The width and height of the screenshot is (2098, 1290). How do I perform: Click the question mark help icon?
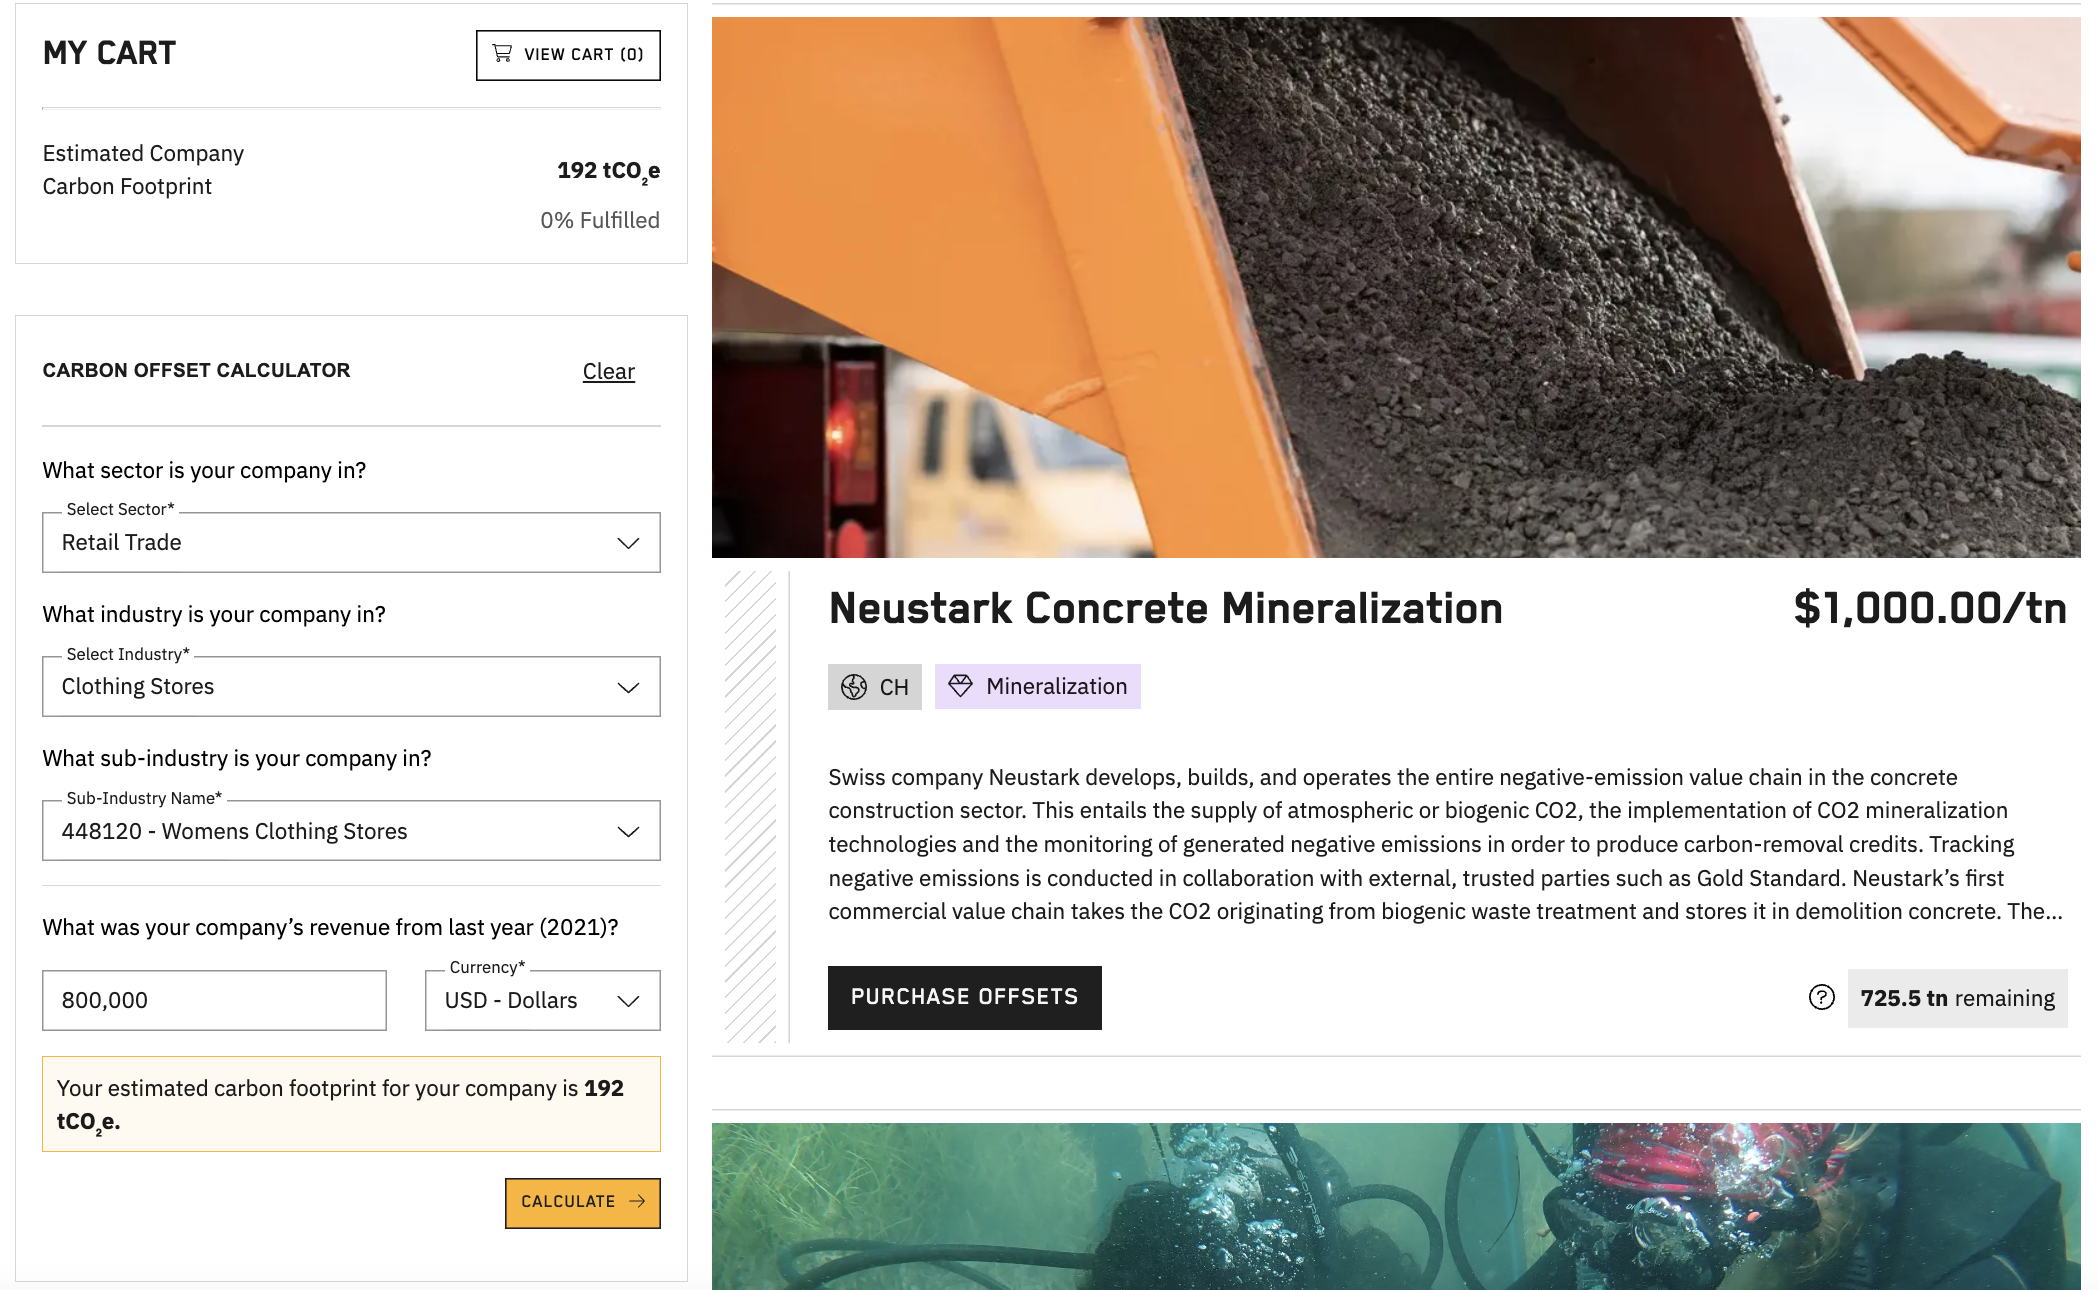click(1822, 997)
